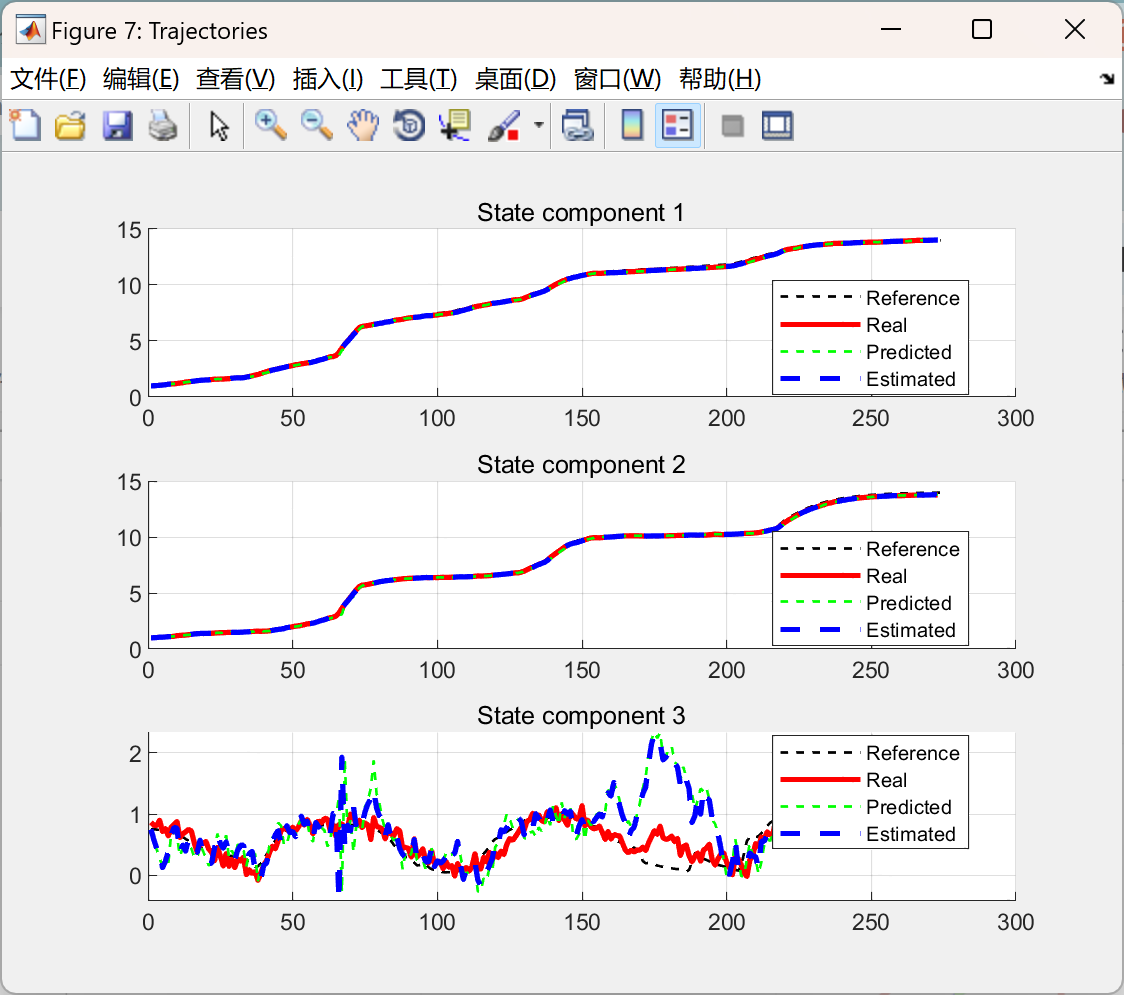This screenshot has width=1124, height=995.
Task: Open the 帮助(H) menu
Action: point(720,79)
